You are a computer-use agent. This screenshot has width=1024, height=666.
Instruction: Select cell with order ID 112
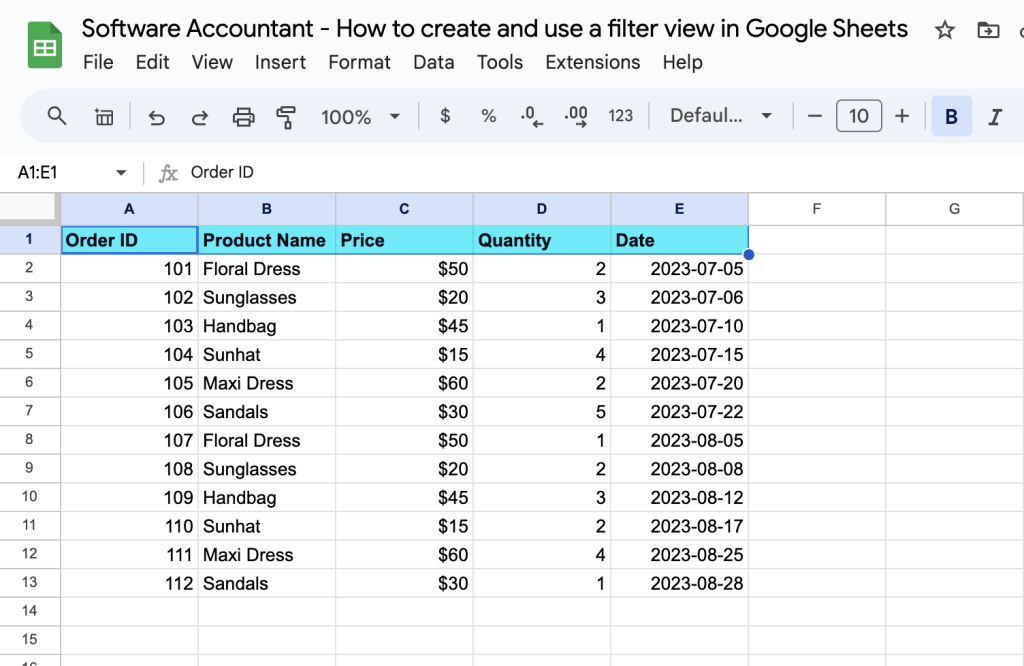click(x=129, y=584)
